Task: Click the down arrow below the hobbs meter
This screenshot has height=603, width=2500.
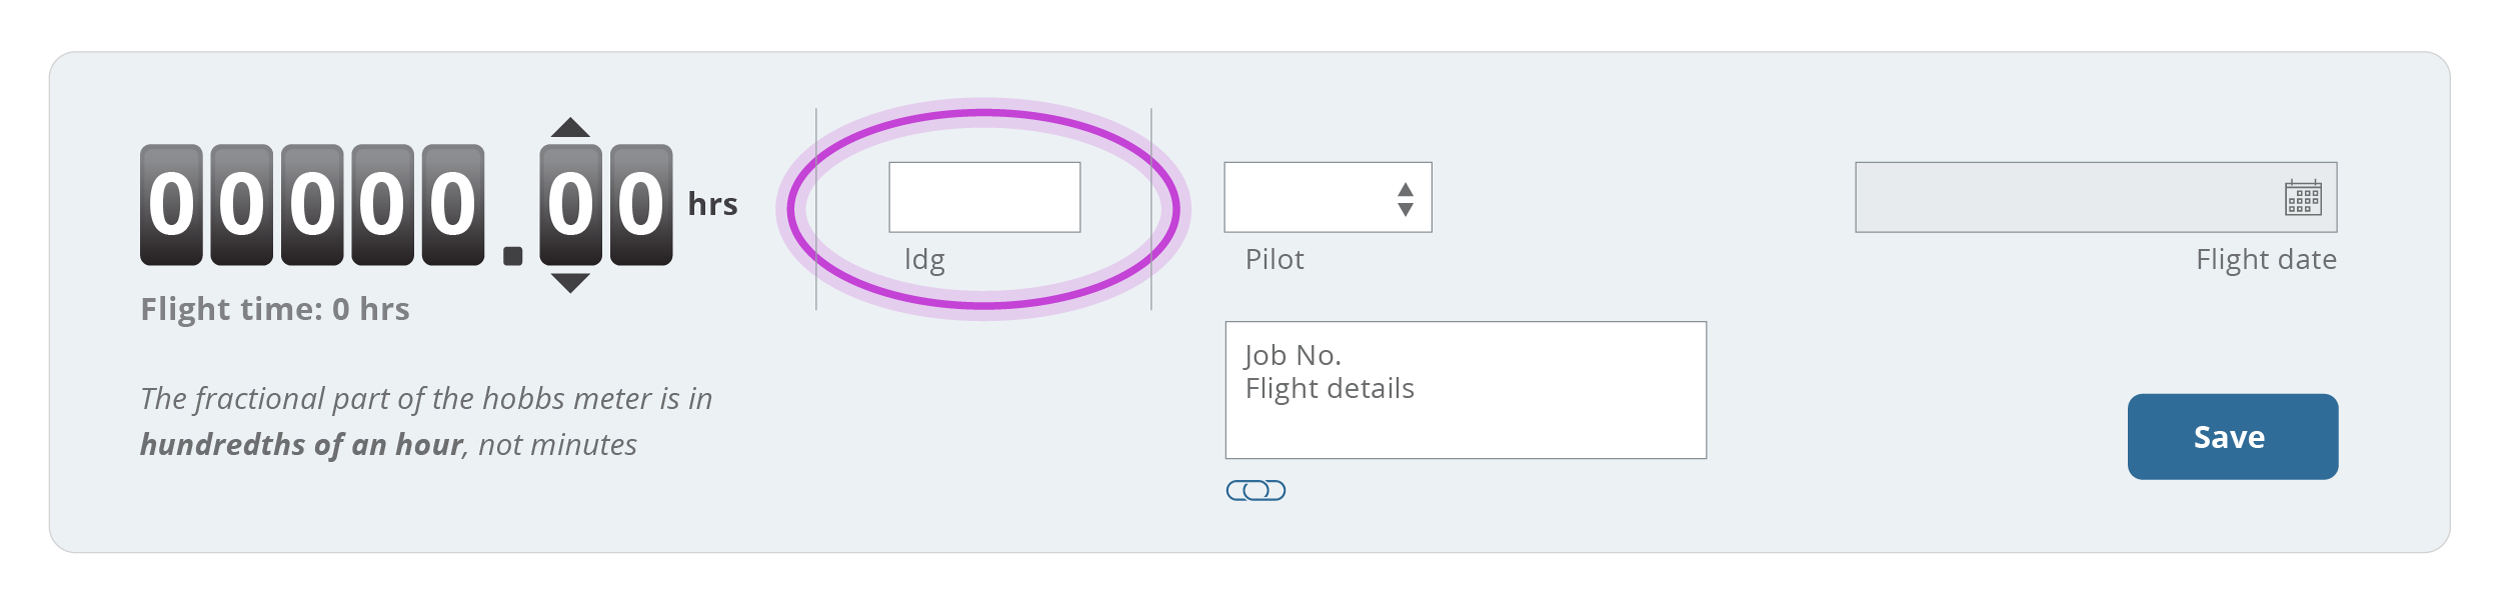Action: coord(570,283)
